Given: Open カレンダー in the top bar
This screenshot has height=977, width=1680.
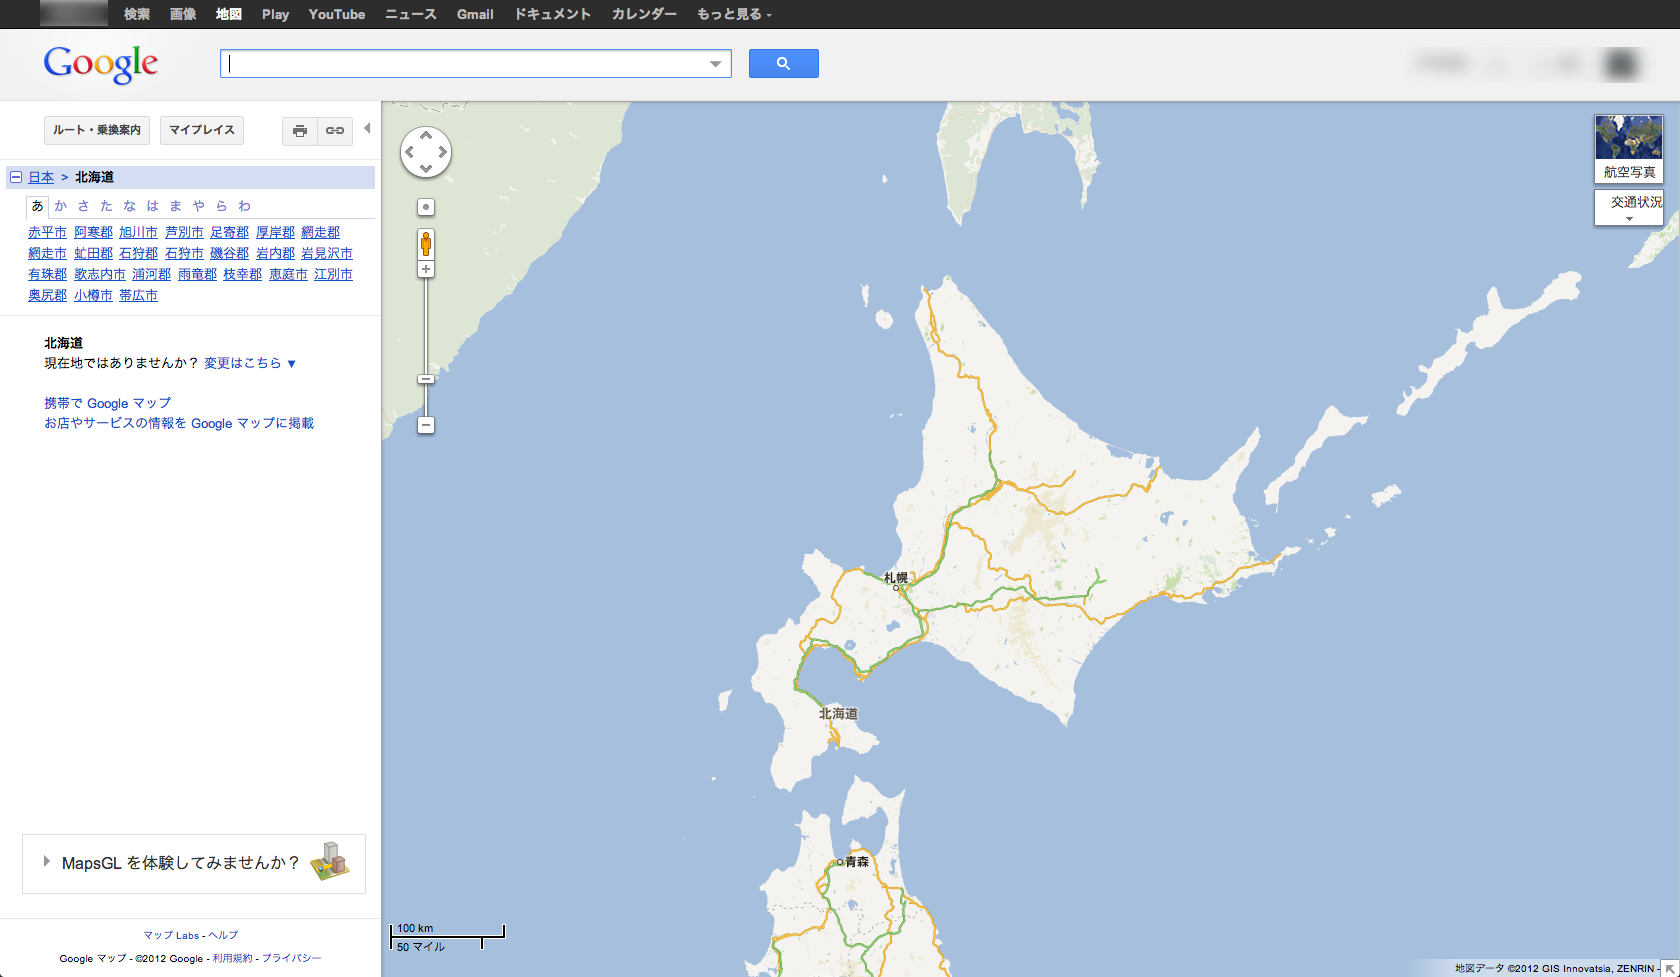Looking at the screenshot, I should [x=644, y=14].
